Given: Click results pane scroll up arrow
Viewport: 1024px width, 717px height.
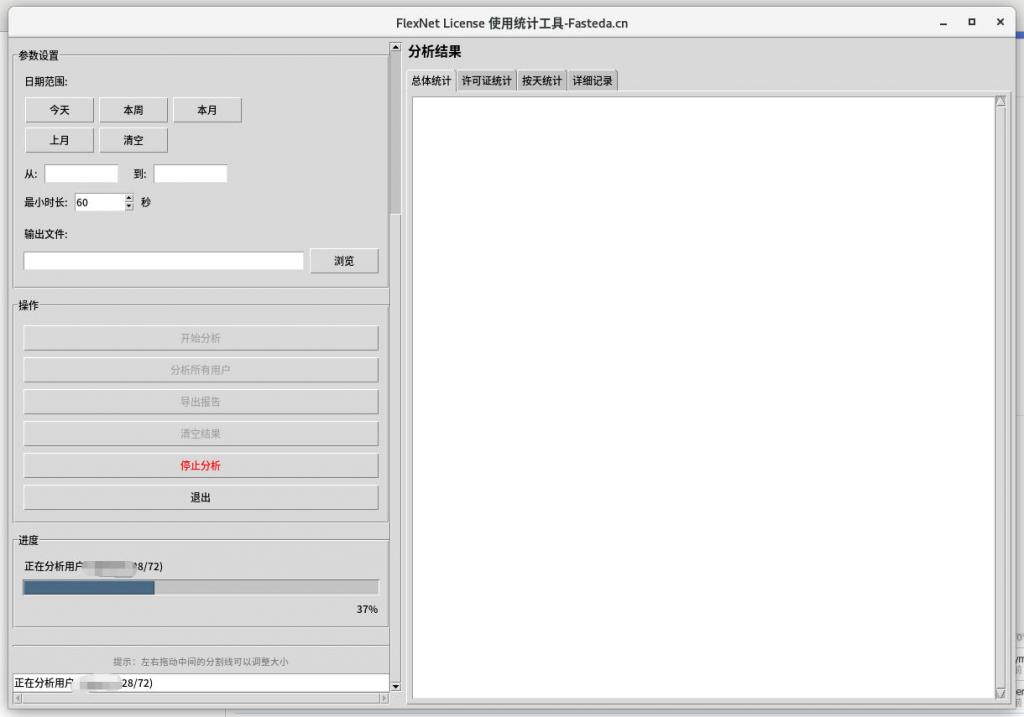Looking at the screenshot, I should click(x=1000, y=101).
